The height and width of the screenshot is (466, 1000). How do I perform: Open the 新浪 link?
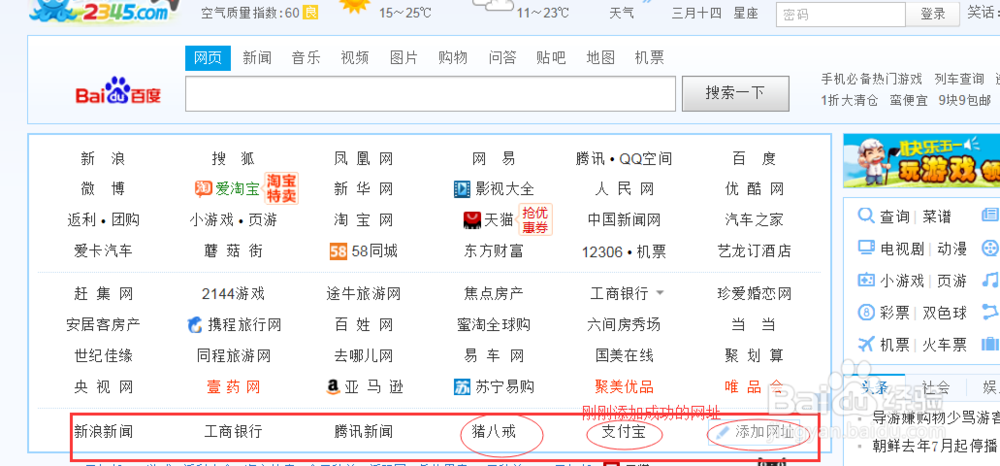pyautogui.click(x=103, y=159)
